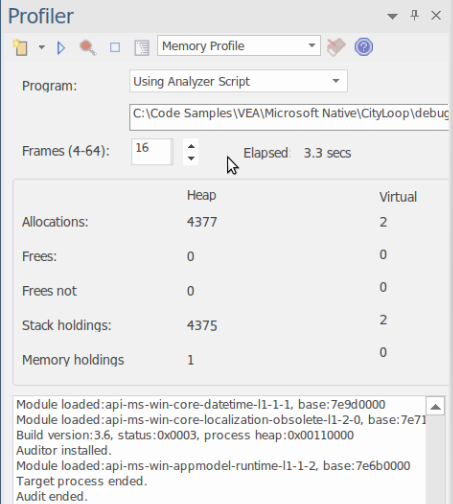Viewport: 453px width, 504px height.
Task: Click Virtual Allocations value 2
Action: coord(383,222)
